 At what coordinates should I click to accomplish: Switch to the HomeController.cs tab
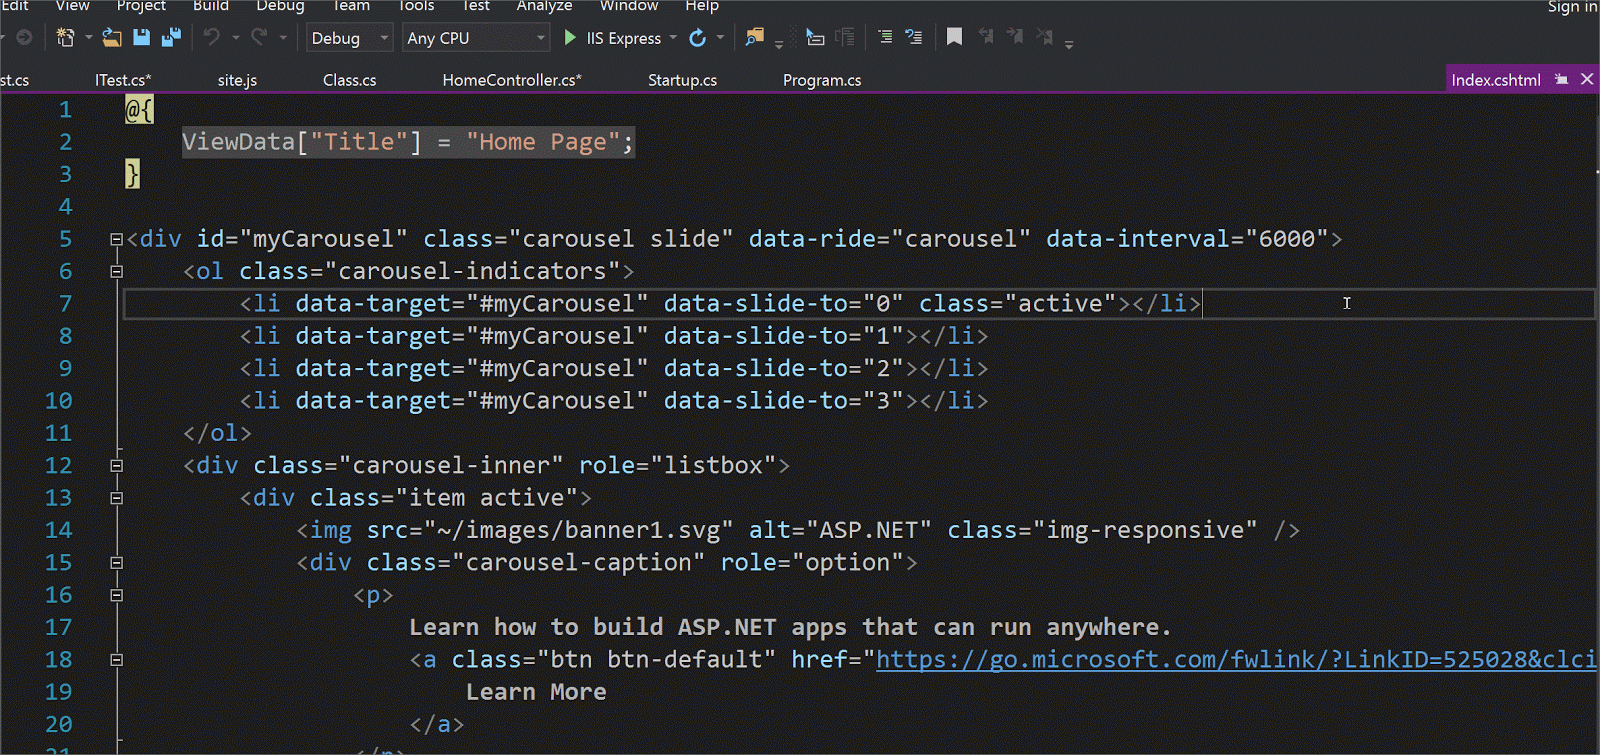[x=512, y=80]
